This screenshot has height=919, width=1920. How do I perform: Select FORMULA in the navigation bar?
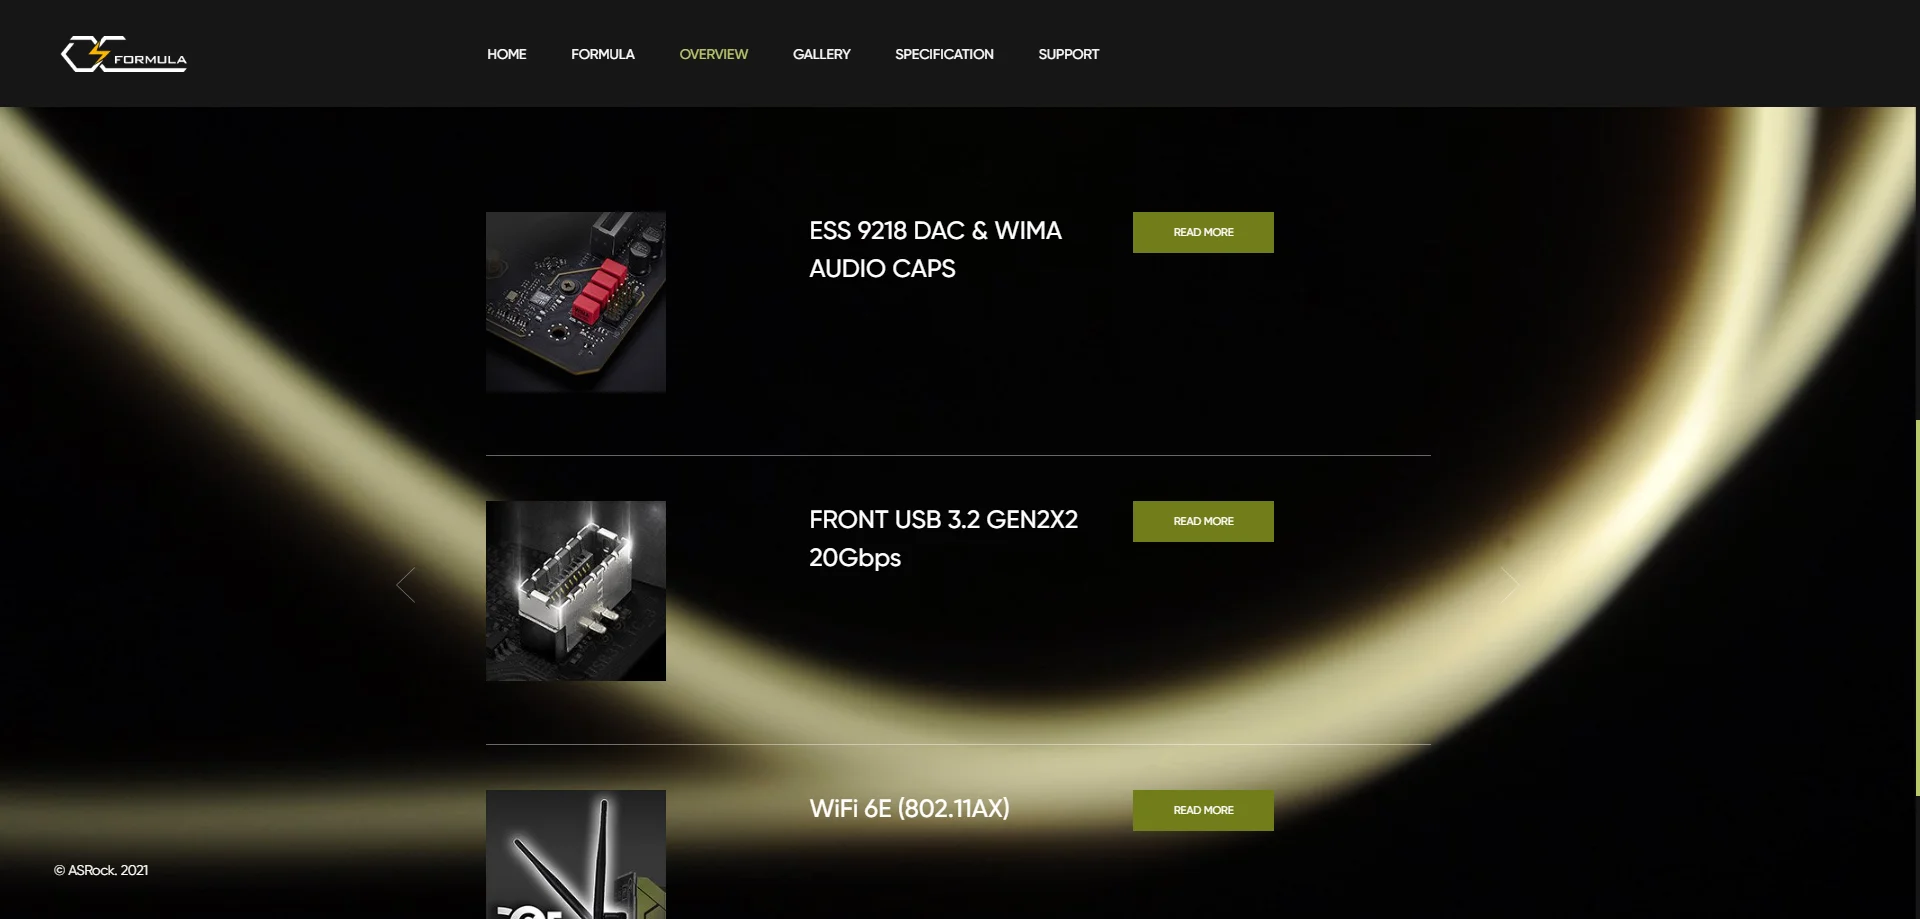point(602,54)
